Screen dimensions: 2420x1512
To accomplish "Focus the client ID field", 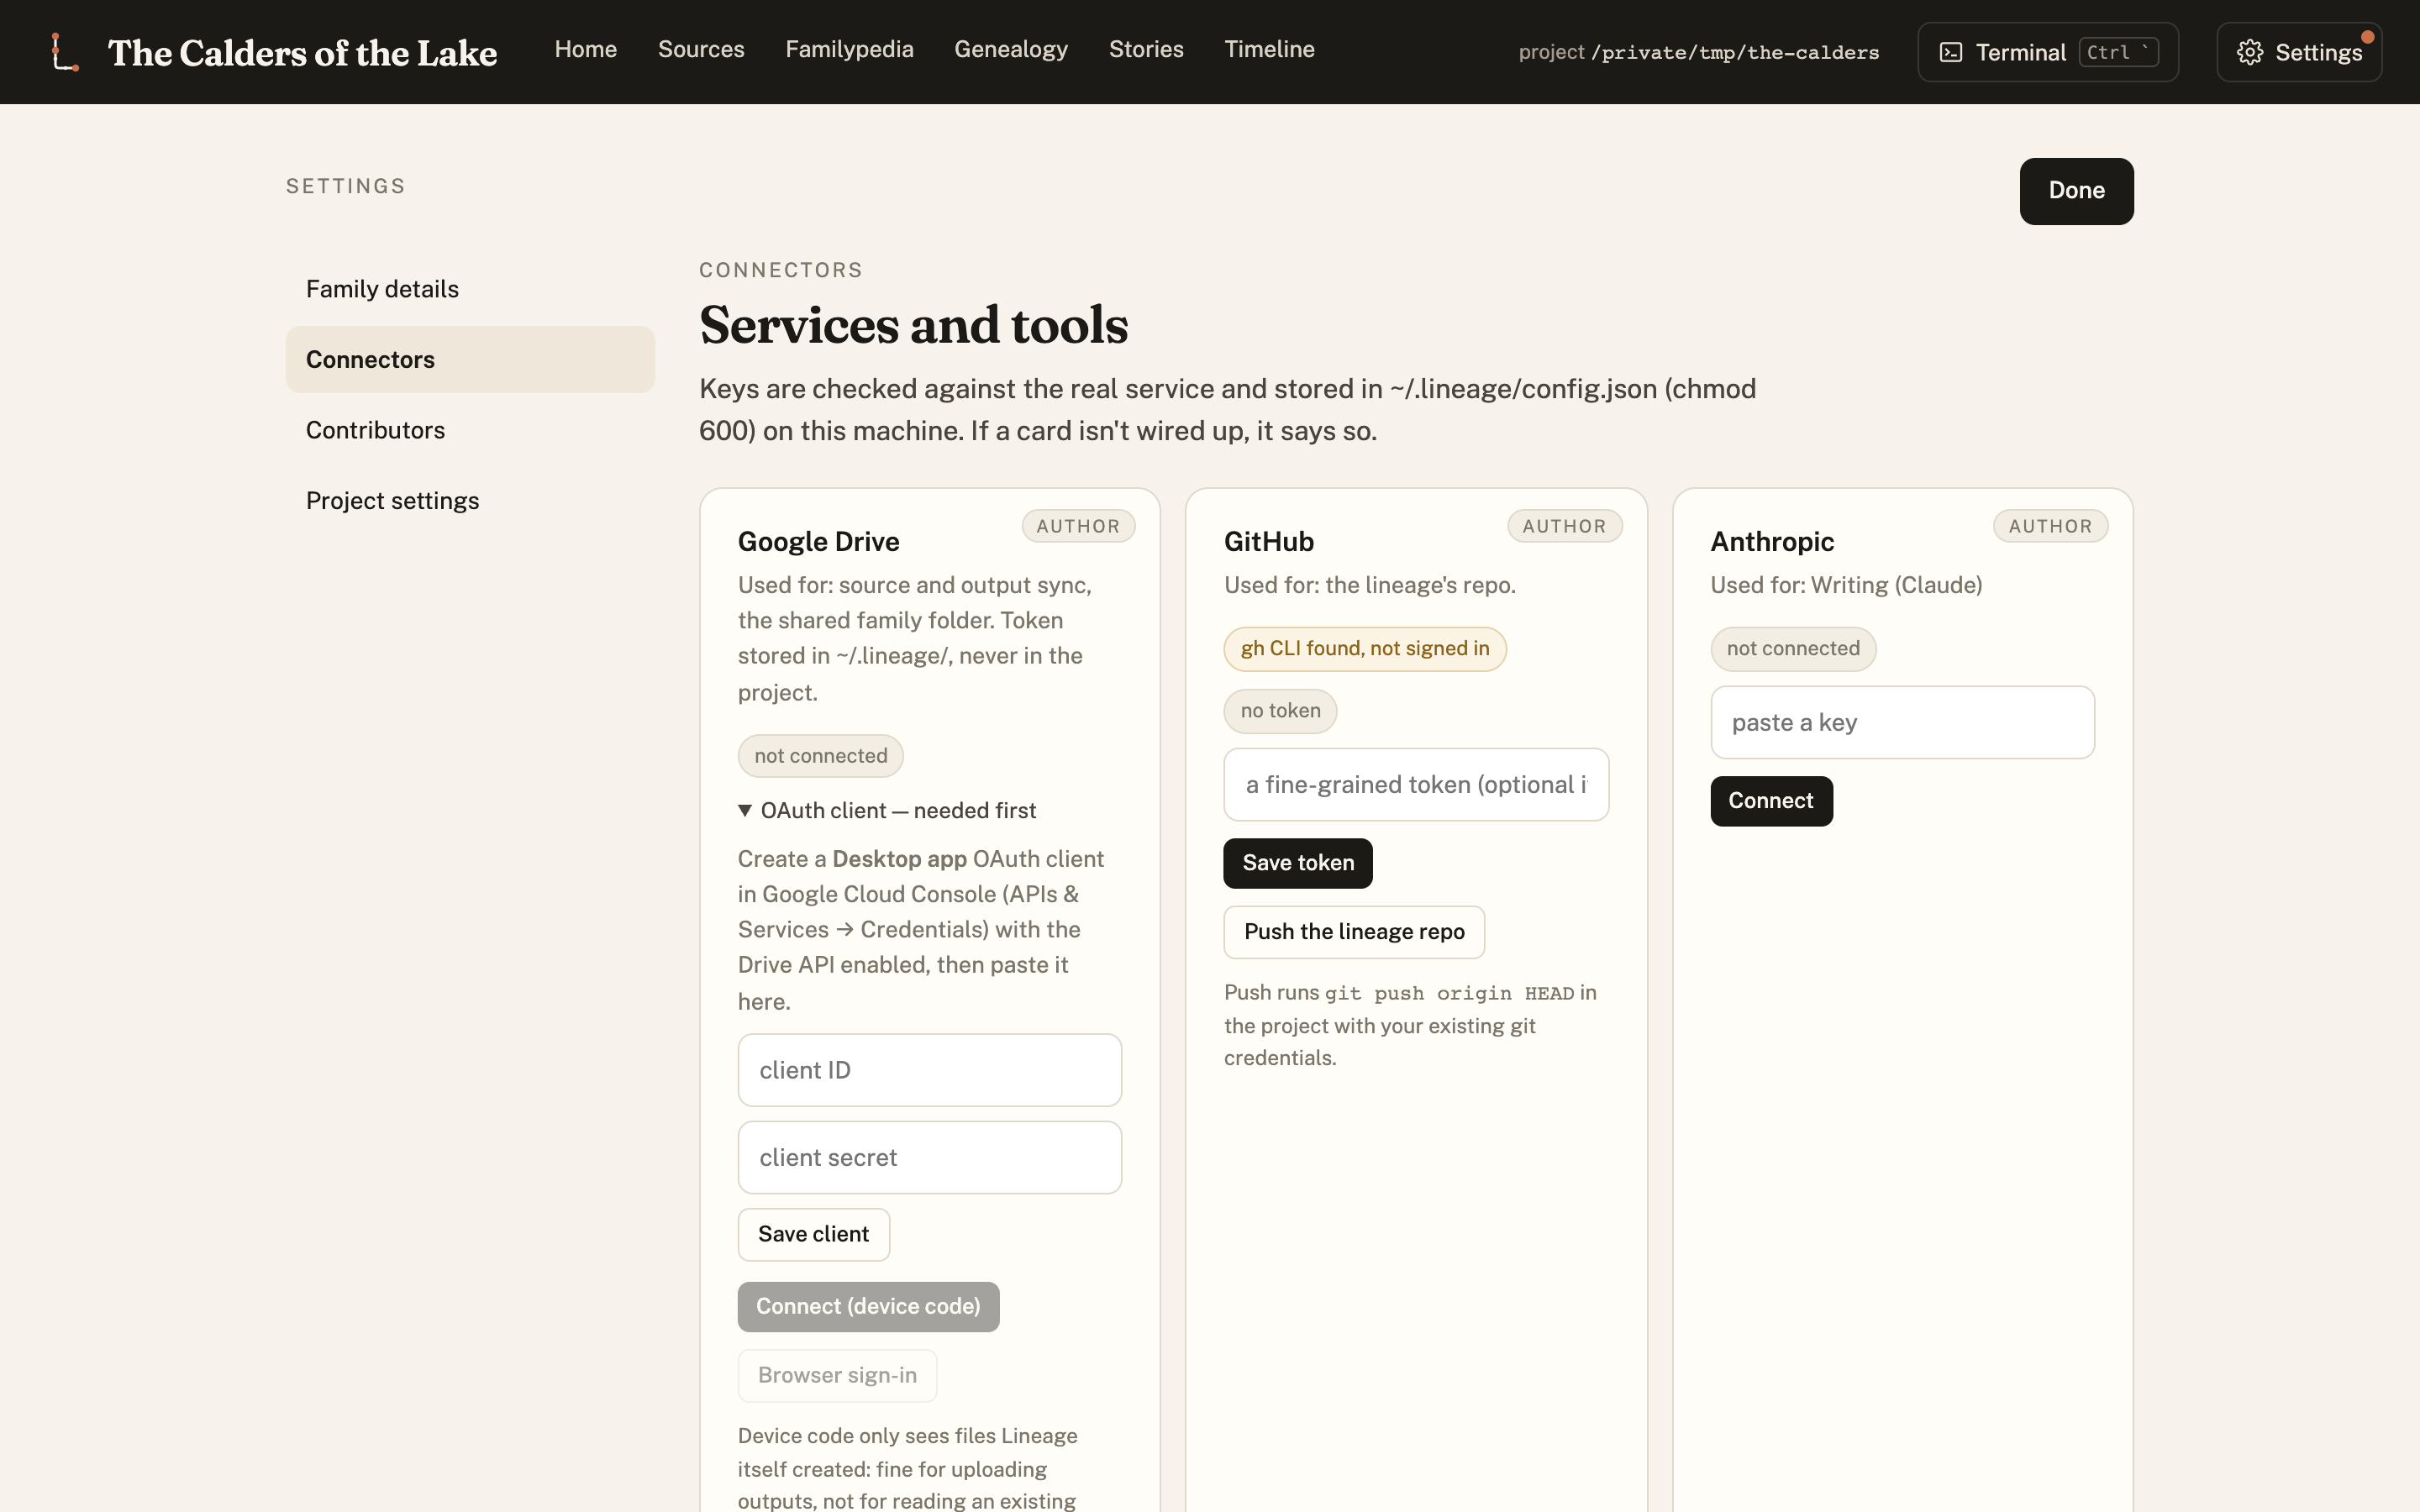I will click(x=929, y=1070).
